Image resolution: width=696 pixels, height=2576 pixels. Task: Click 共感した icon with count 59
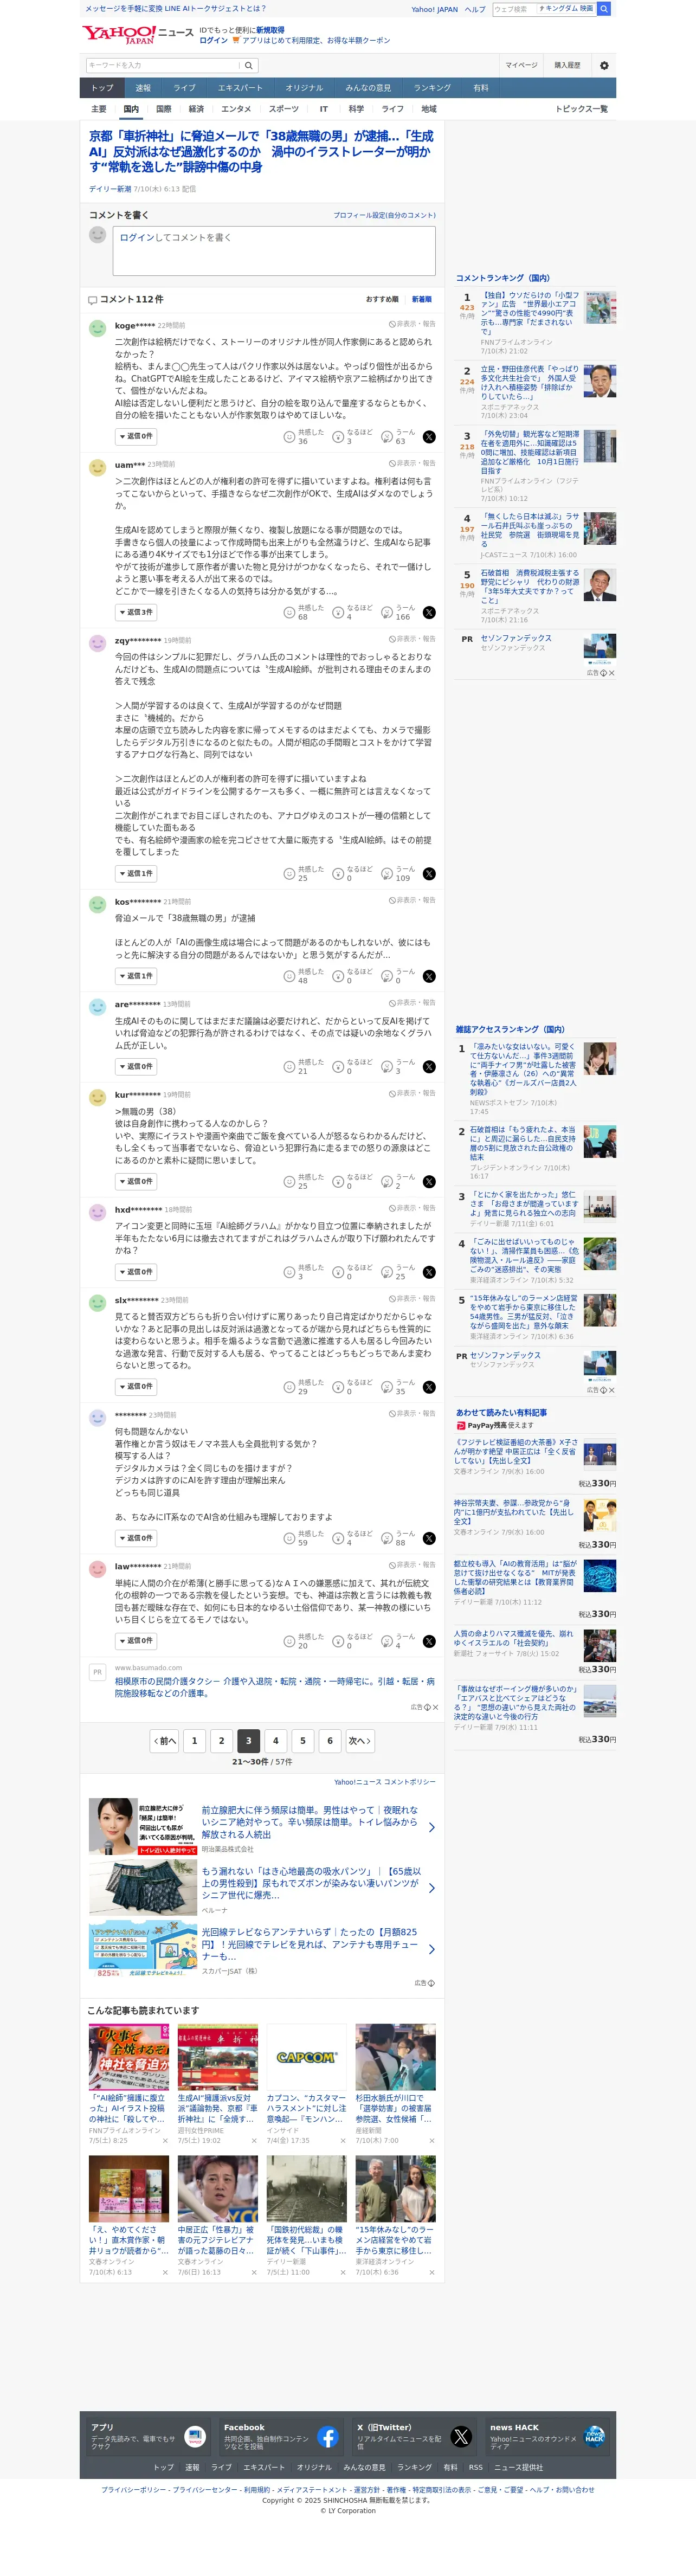[289, 1539]
